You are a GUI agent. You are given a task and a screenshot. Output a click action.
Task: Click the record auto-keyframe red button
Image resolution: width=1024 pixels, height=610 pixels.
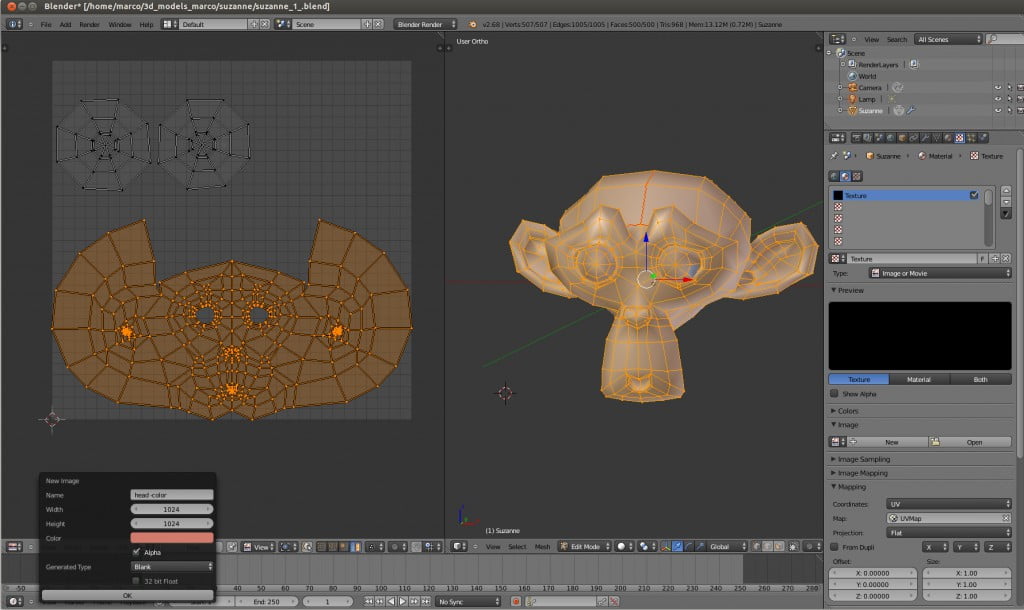[x=516, y=602]
